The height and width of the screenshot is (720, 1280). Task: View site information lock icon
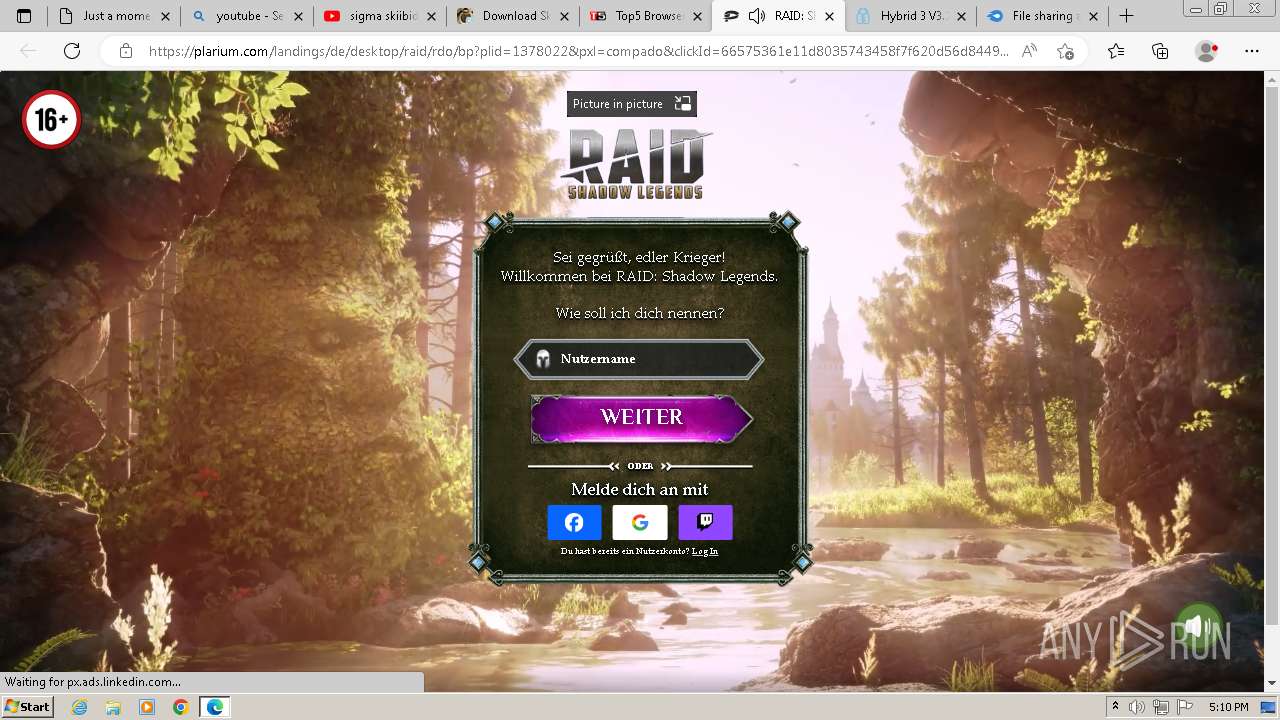tap(126, 51)
